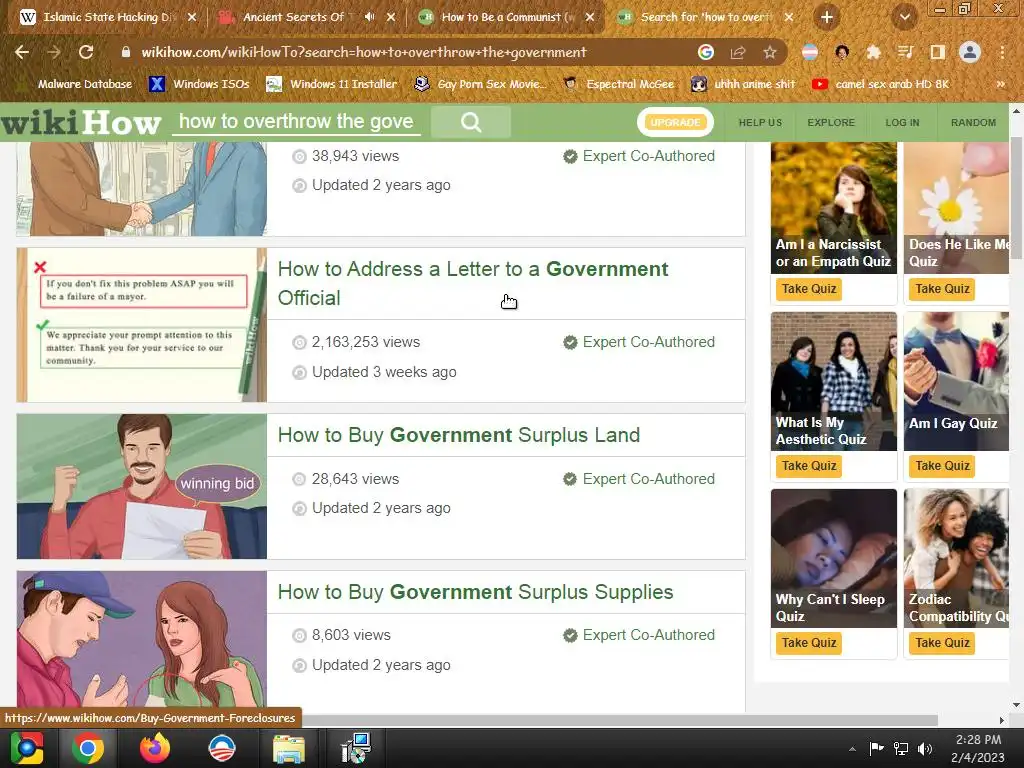Click RANDOM menu item
Viewport: 1024px width, 768px height.
pos(973,123)
